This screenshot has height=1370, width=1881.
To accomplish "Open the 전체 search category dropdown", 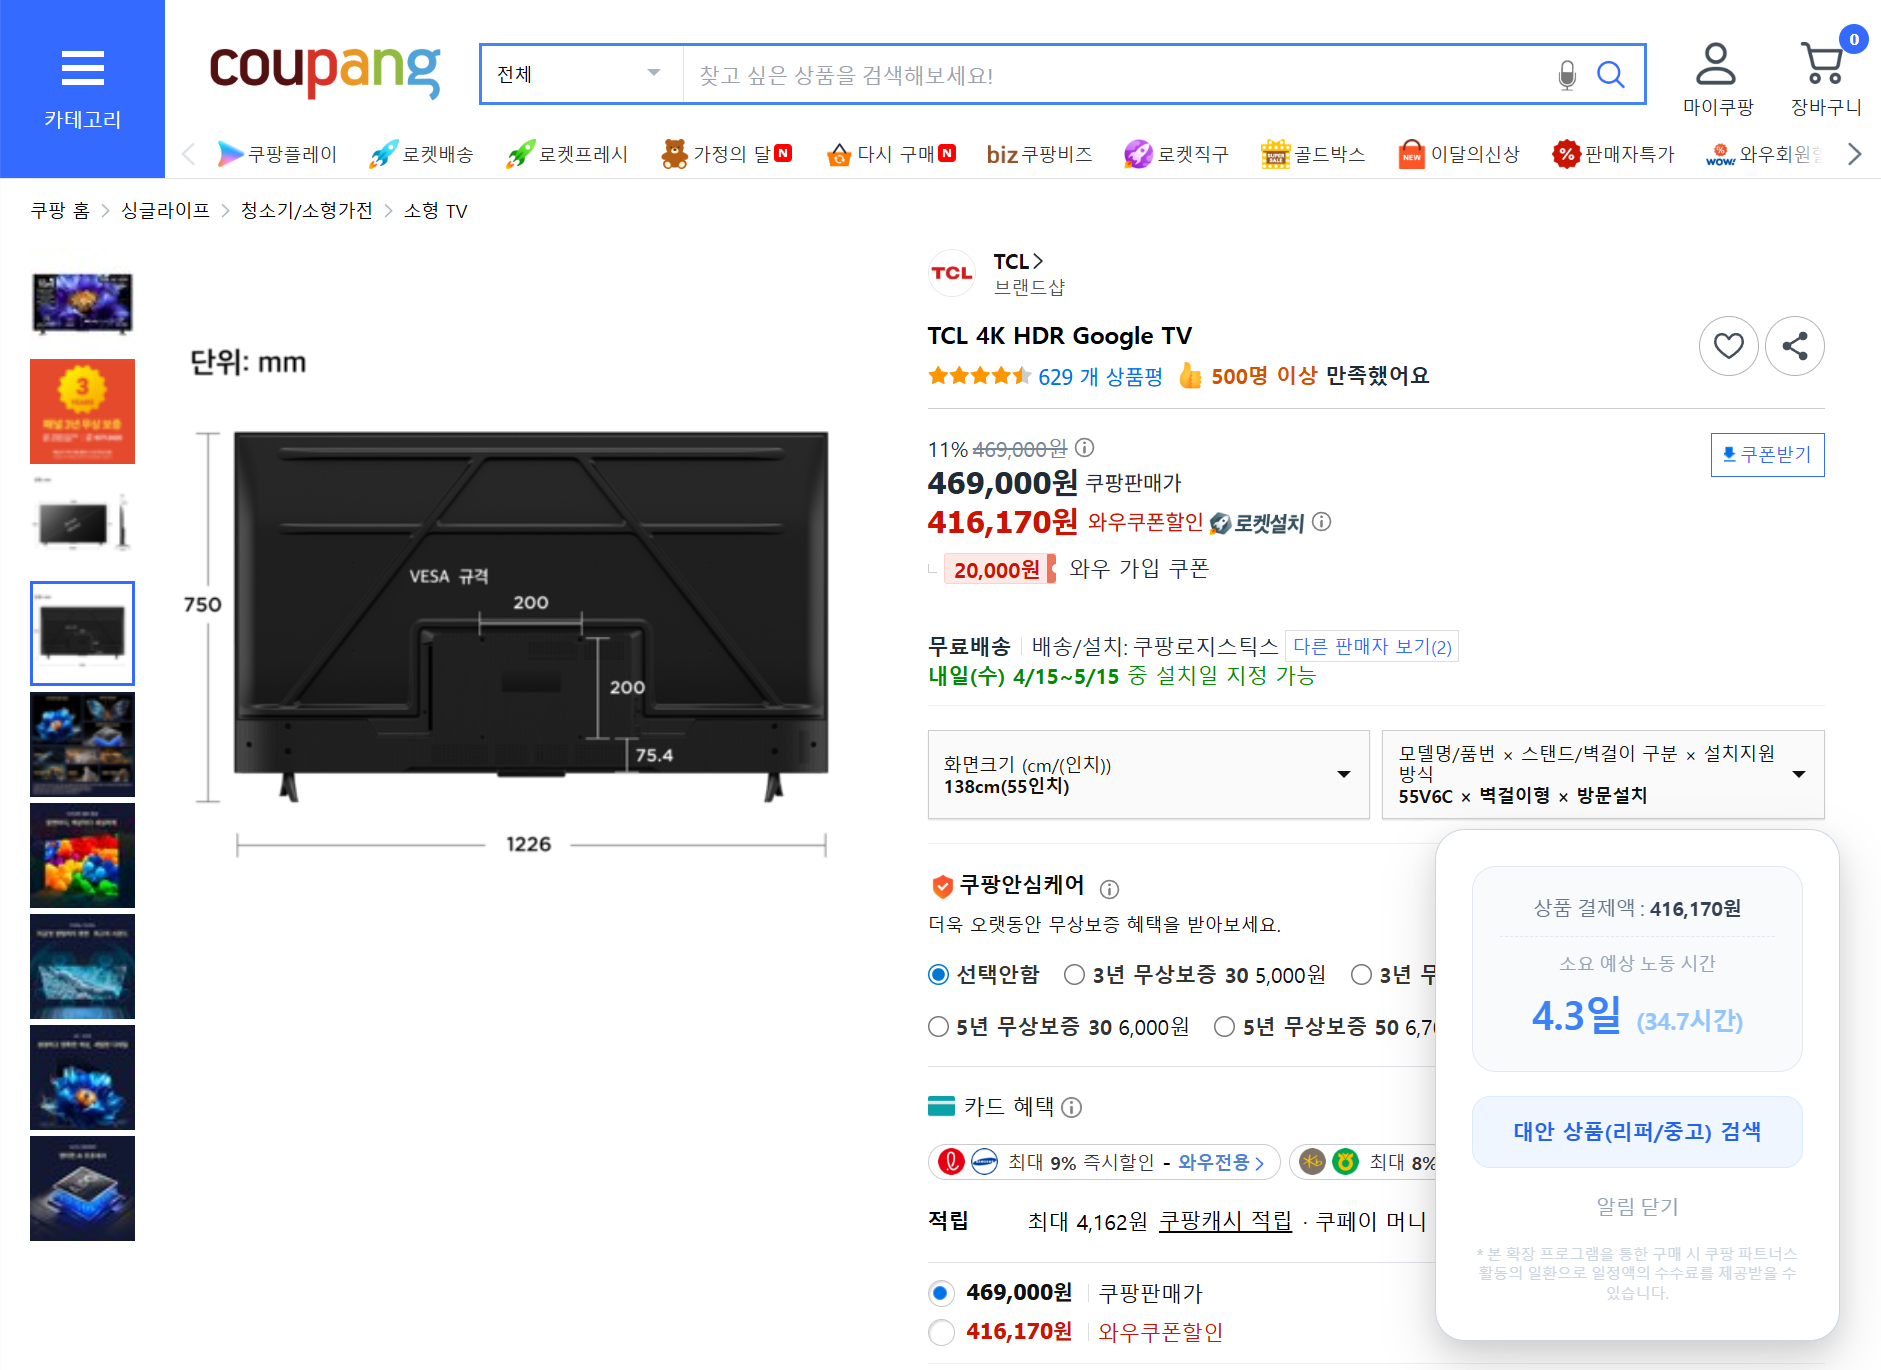I will (x=581, y=74).
